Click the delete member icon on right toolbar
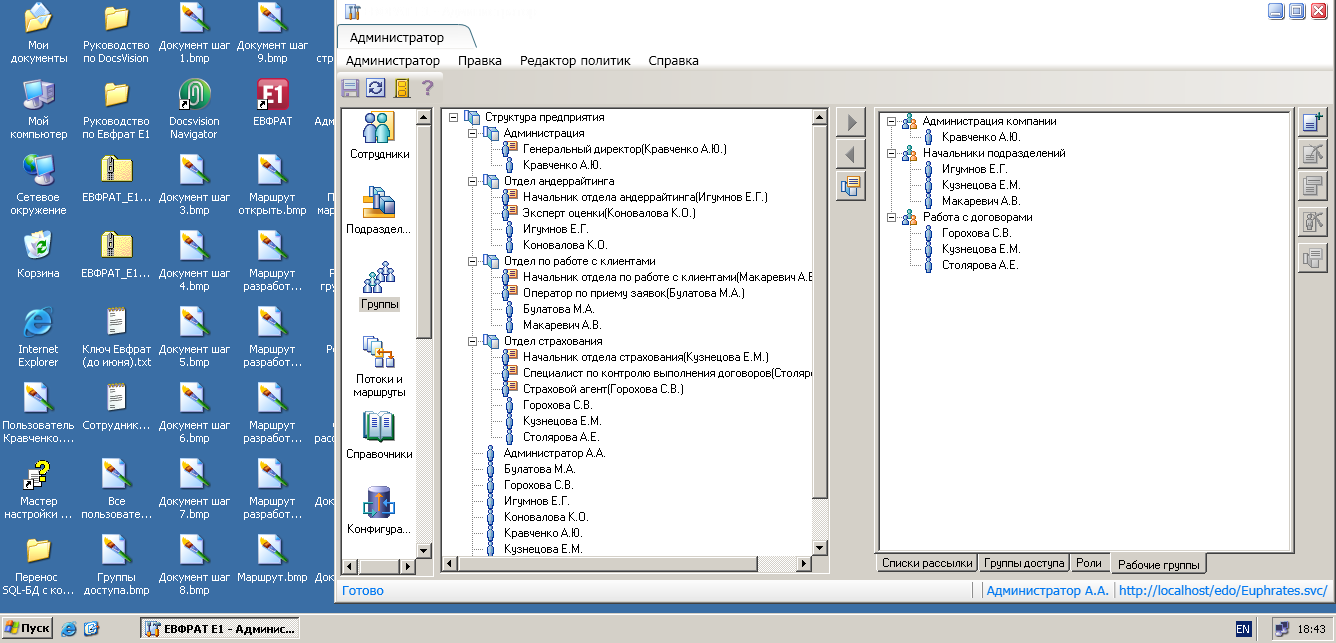This screenshot has width=1336, height=643. coord(1312,222)
